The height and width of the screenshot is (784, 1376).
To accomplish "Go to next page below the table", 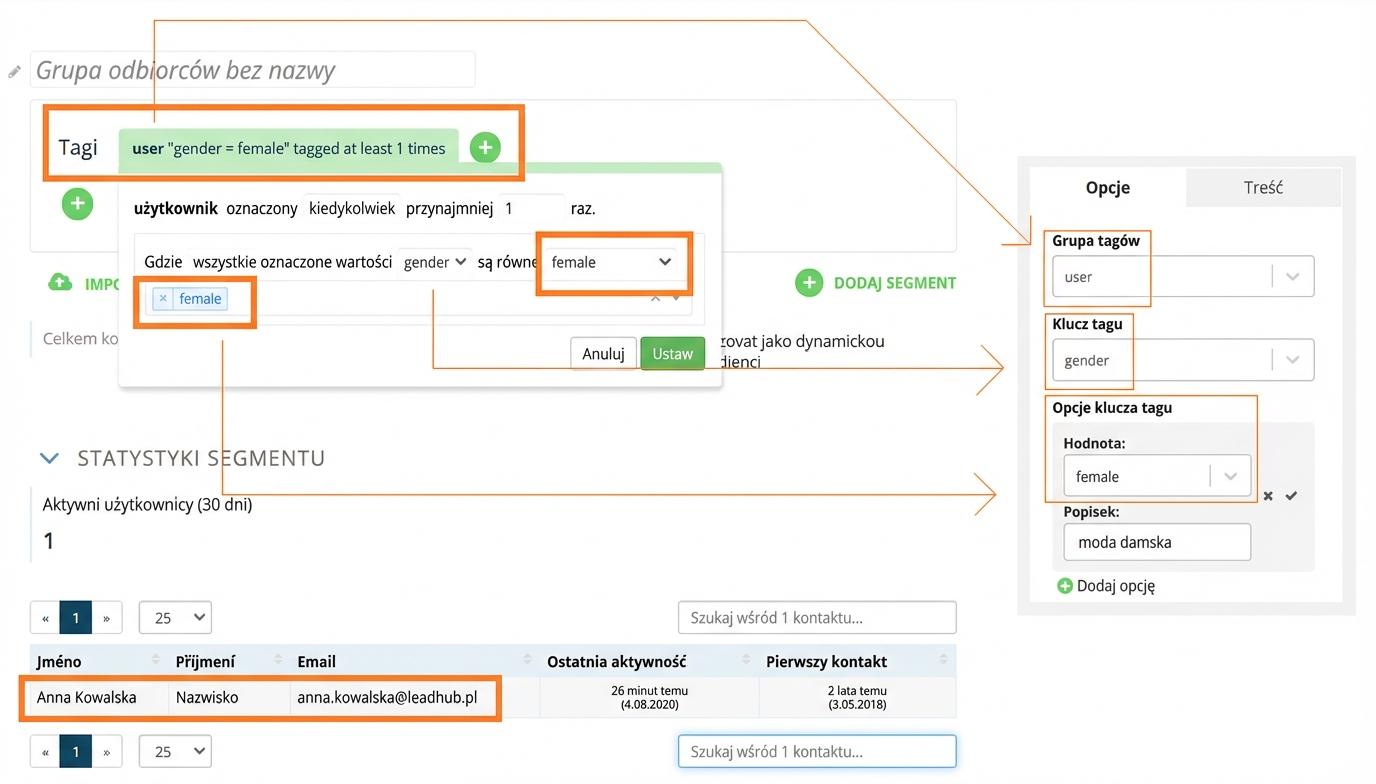I will click(107, 751).
